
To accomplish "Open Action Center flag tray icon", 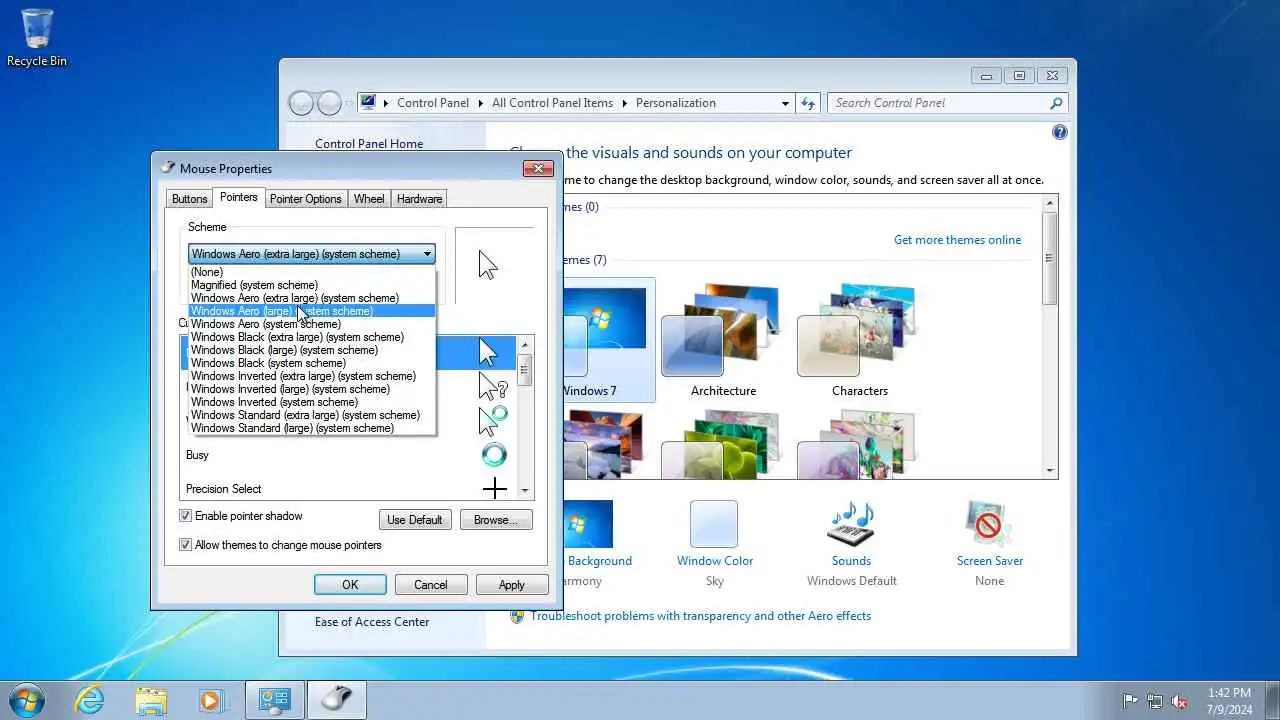I will (1131, 701).
